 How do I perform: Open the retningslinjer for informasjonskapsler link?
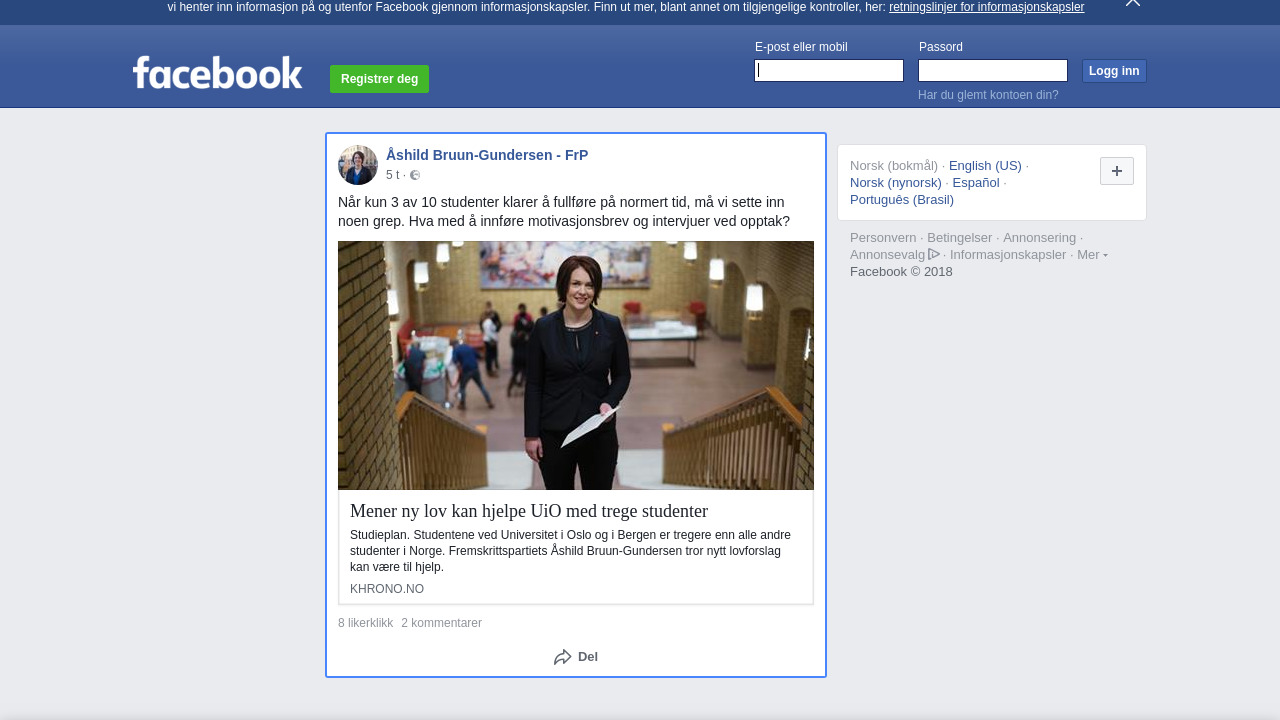click(986, 7)
